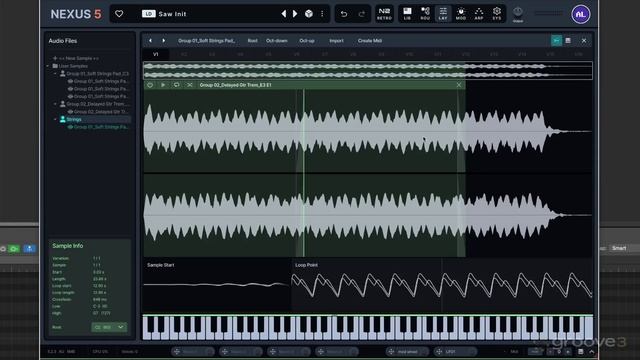Image resolution: width=640 pixels, height=360 pixels.
Task: Go to the previous sample arrow in editor
Action: [150, 40]
